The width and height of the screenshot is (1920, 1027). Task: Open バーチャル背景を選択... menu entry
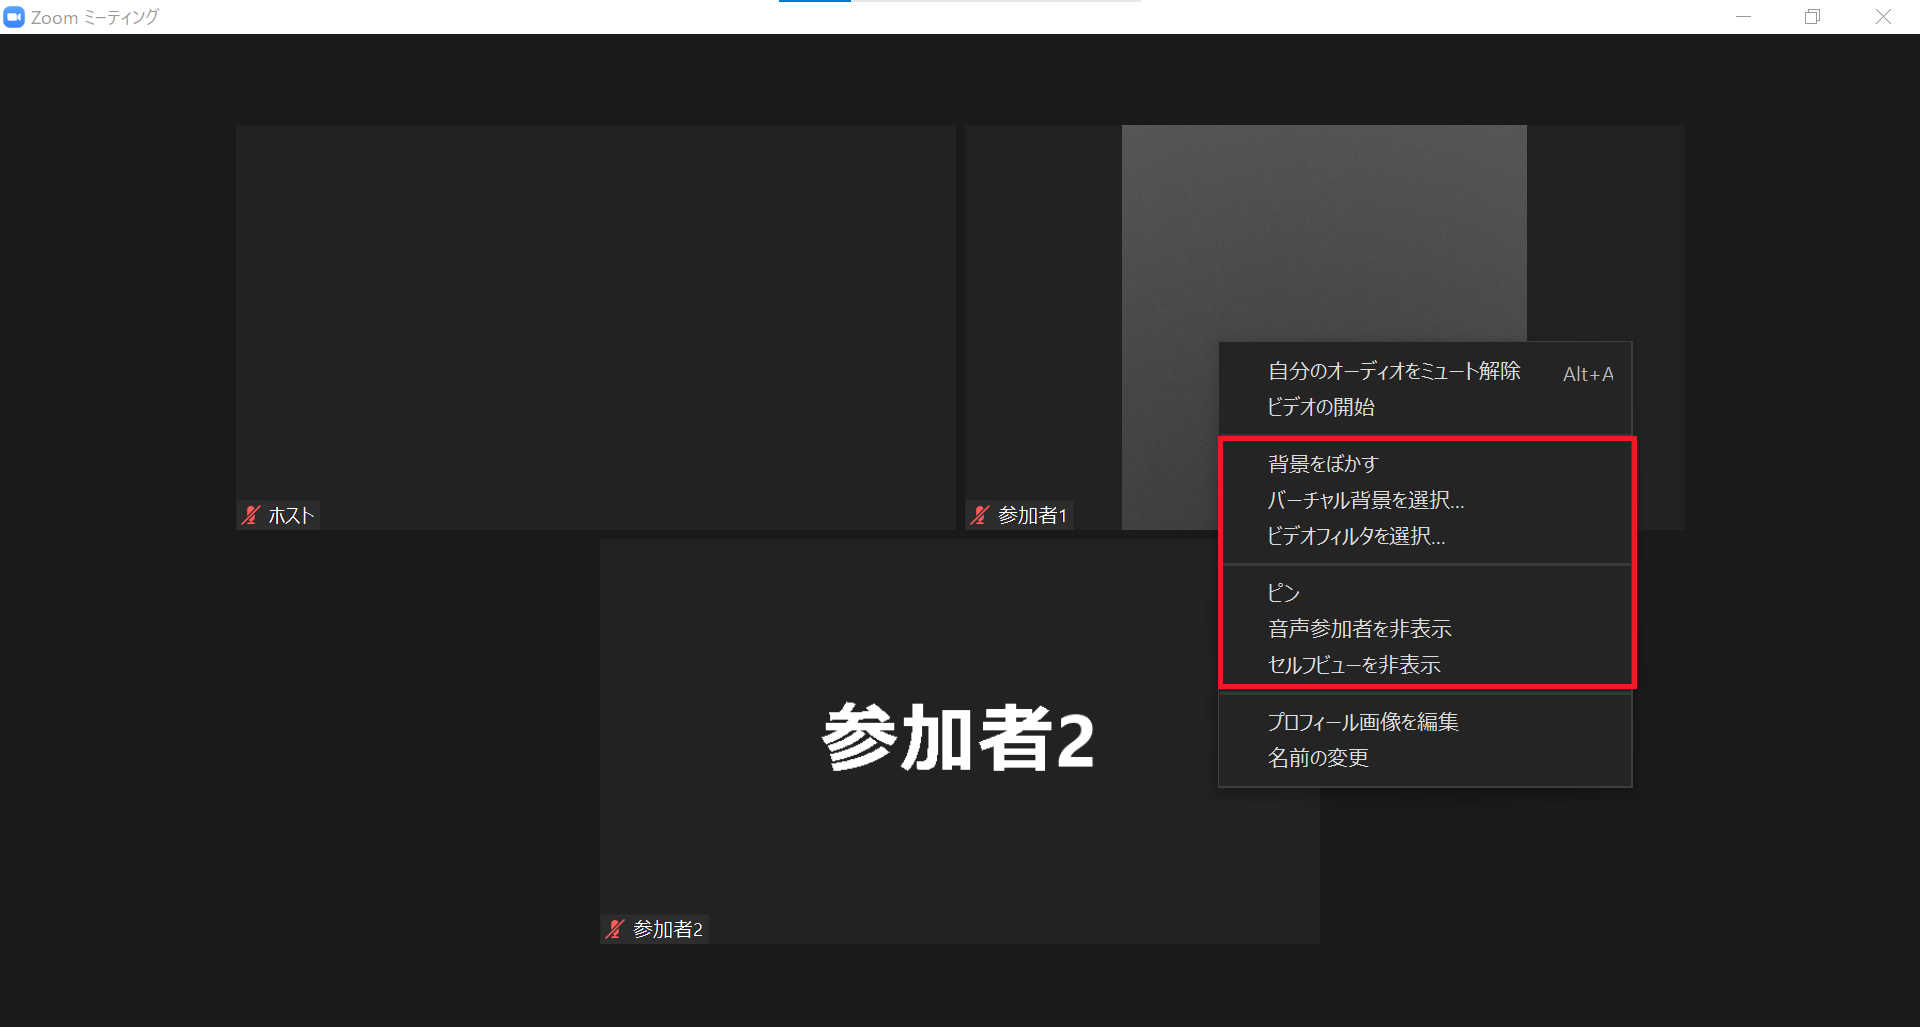[x=1365, y=500]
